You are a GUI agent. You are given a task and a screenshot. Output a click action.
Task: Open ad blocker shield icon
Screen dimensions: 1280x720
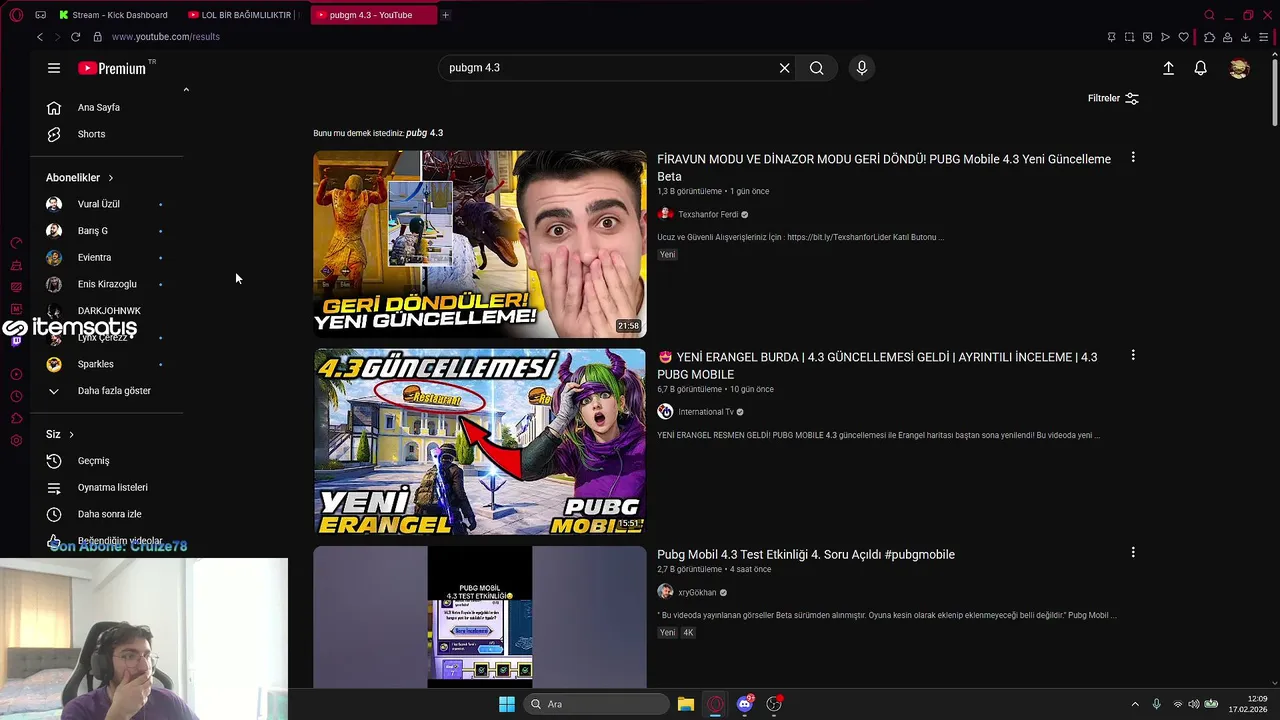point(1147,37)
